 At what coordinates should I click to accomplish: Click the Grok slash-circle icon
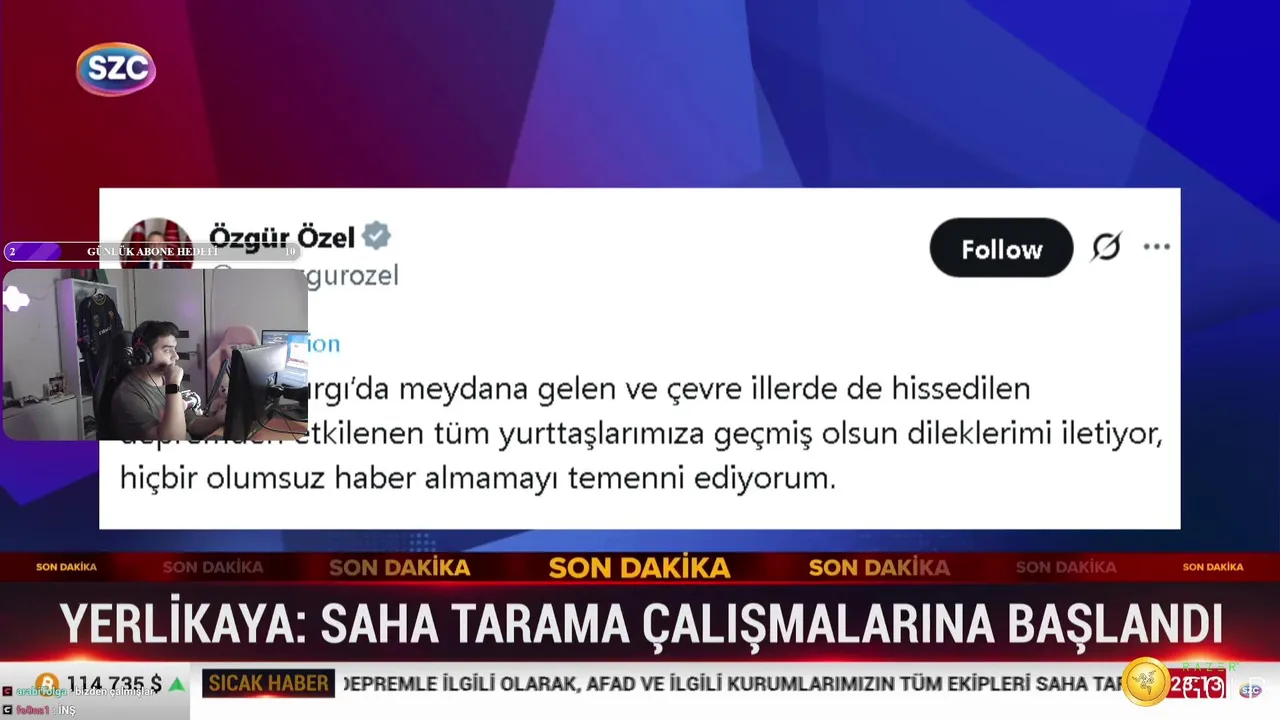[1106, 246]
